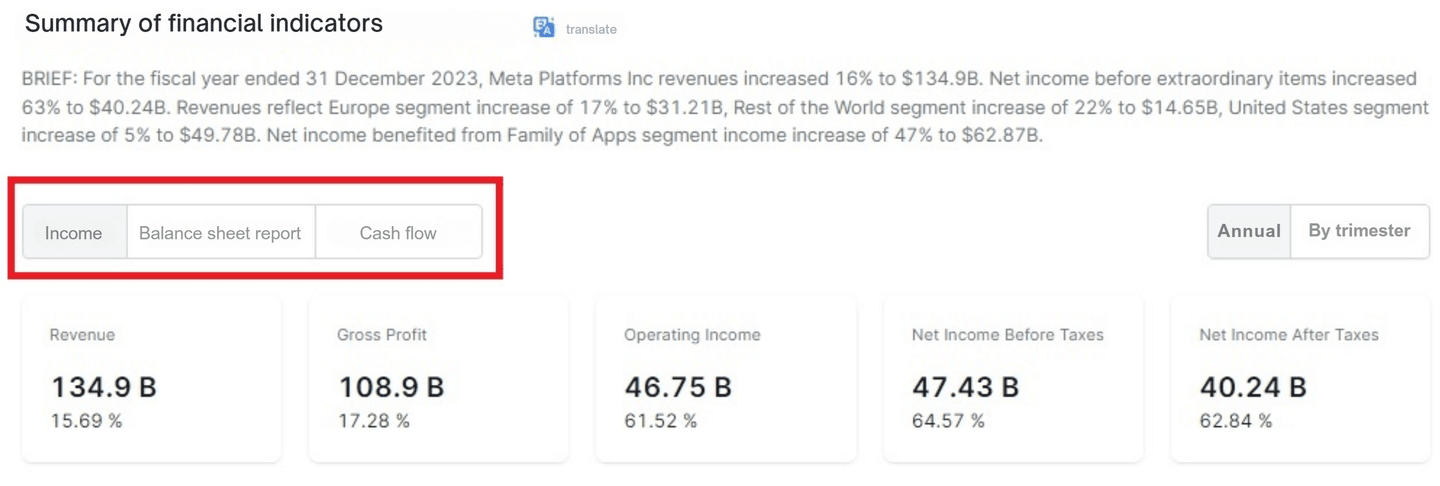Screen dimensions: 1440x486
Task: Select the Income tab
Action: 74,233
